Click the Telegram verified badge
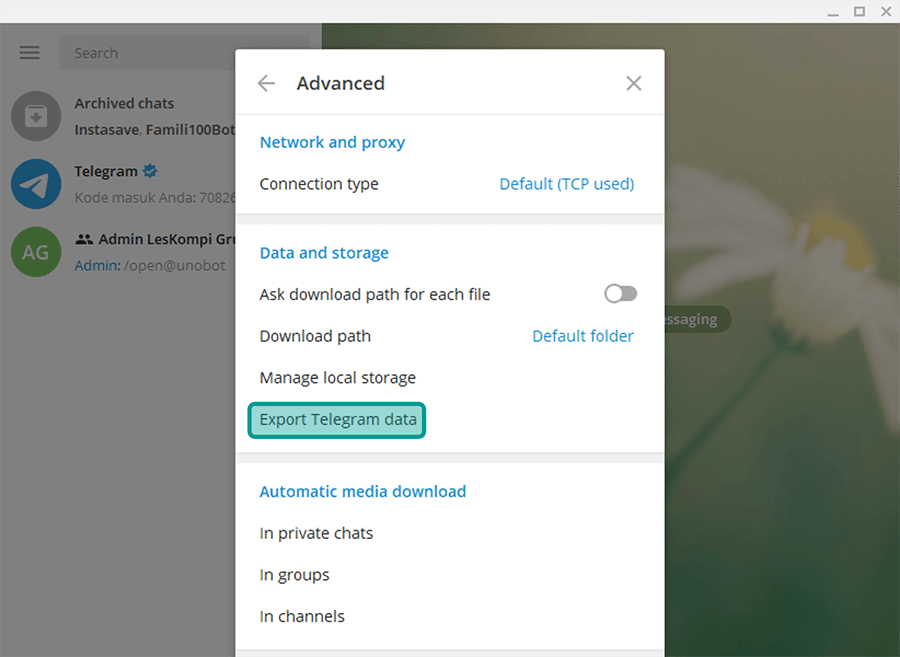 150,170
